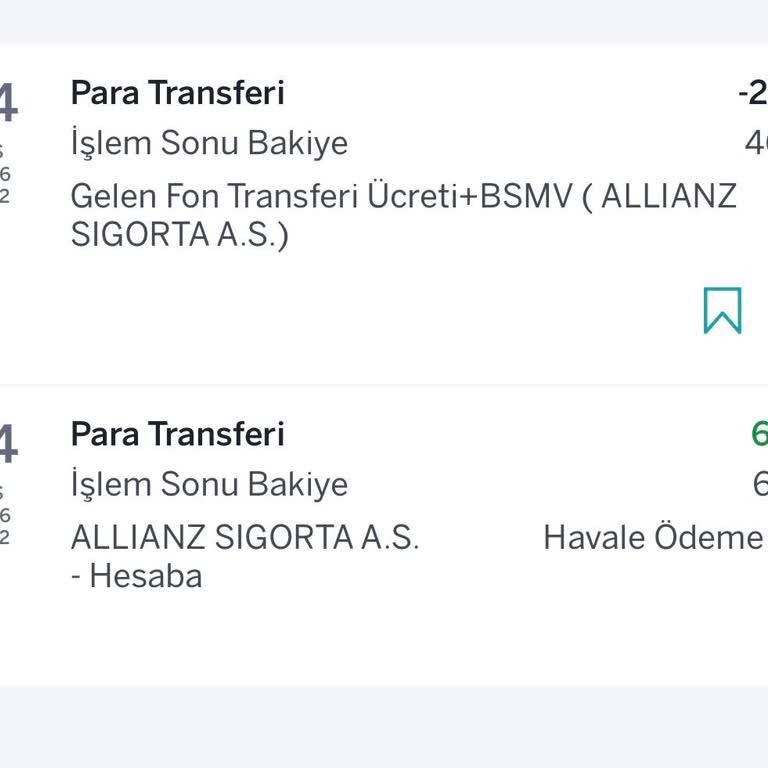Open the first Para Transferi entry title
The image size is (768, 768).
177,93
